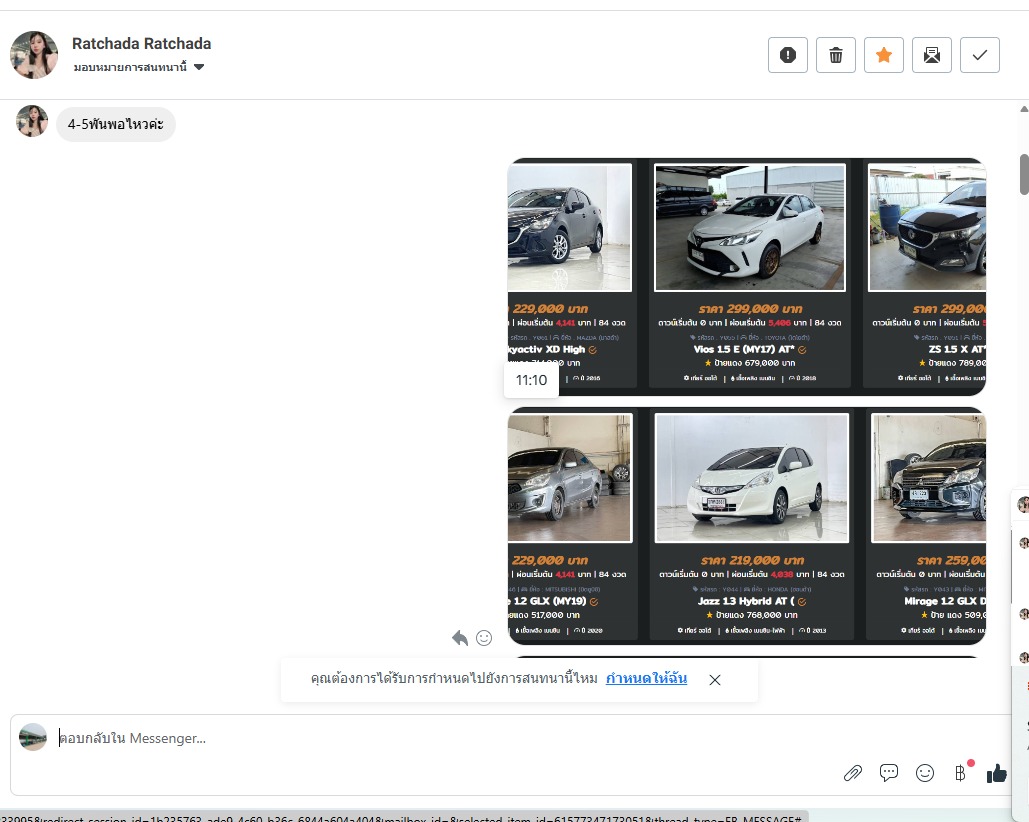The width and height of the screenshot is (1029, 822).
Task: Open the emoji picker in composer
Action: point(925,772)
